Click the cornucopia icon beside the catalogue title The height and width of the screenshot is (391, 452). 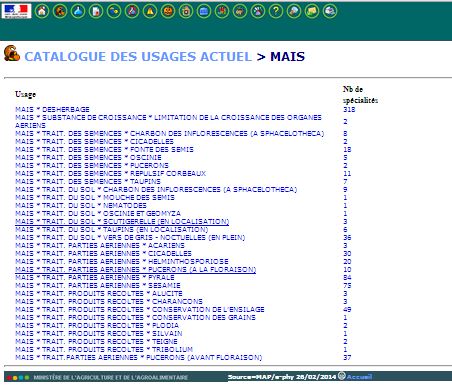coord(12,53)
